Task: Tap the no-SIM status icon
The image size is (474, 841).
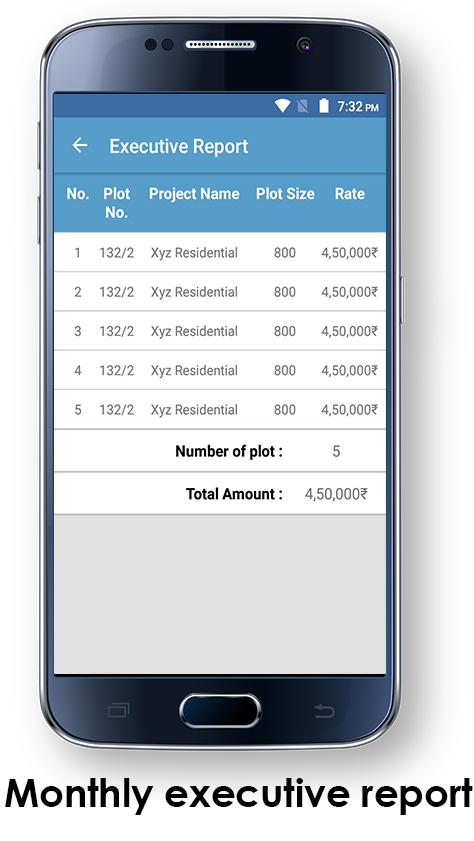Action: pyautogui.click(x=303, y=106)
